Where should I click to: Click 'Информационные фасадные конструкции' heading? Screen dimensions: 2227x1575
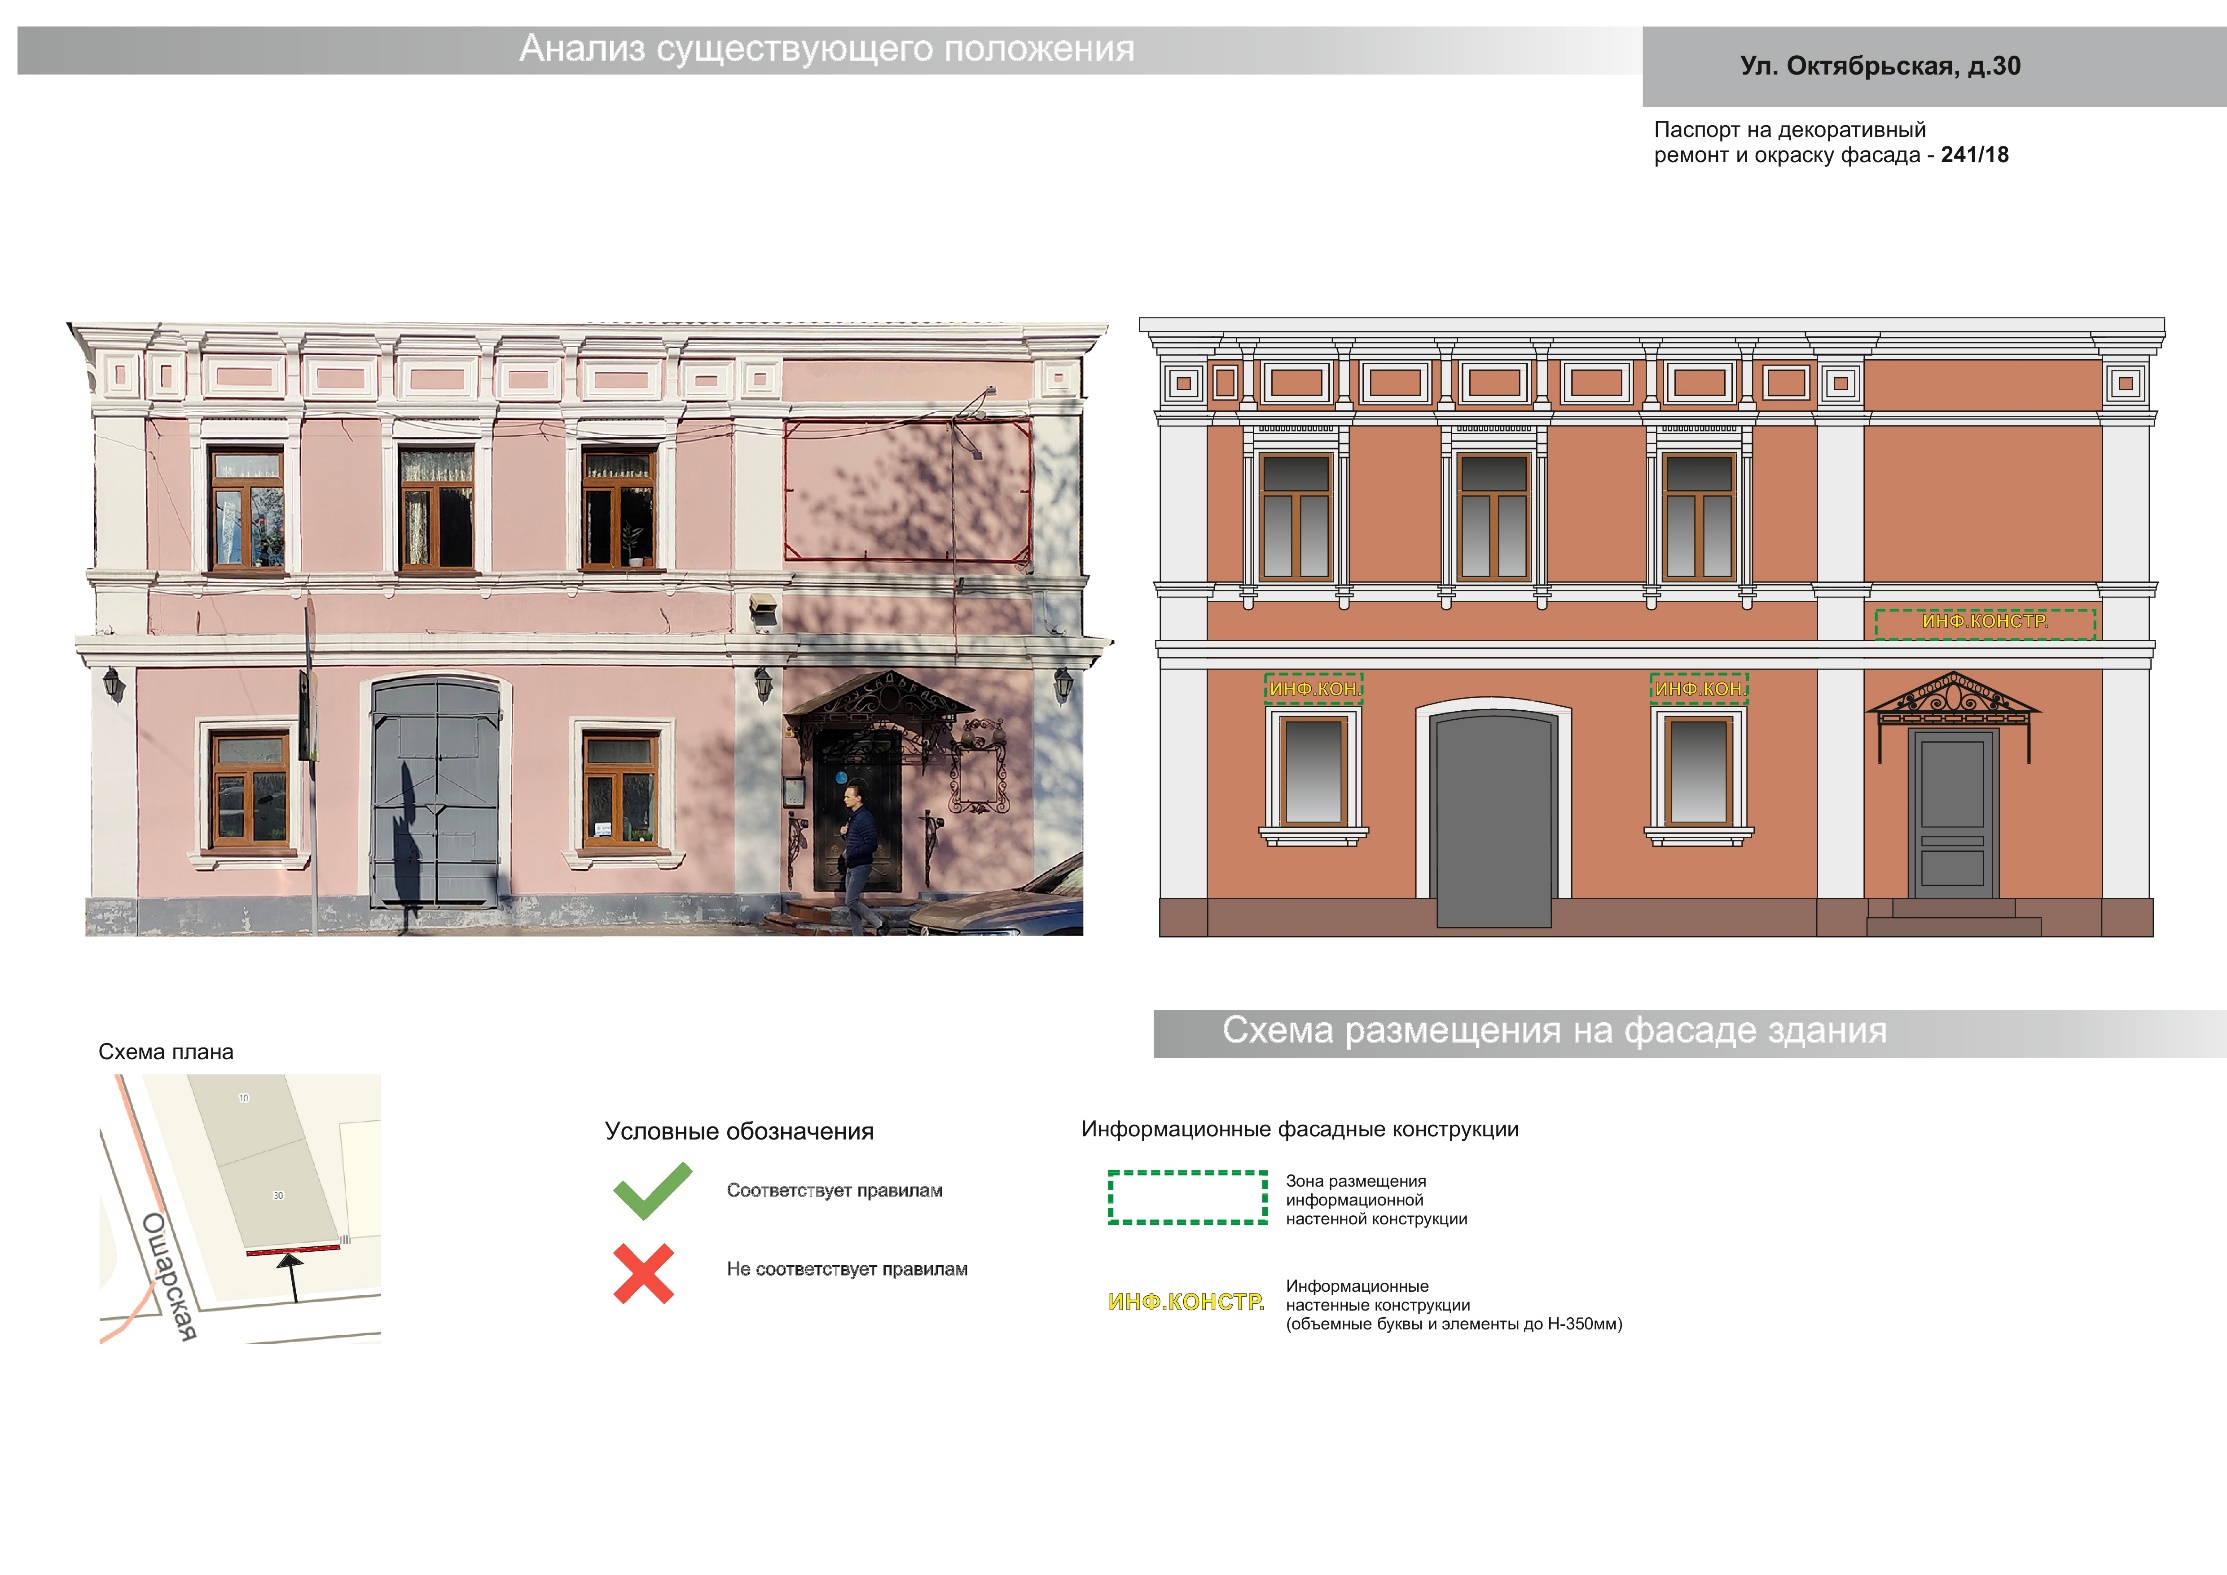[1300, 1129]
